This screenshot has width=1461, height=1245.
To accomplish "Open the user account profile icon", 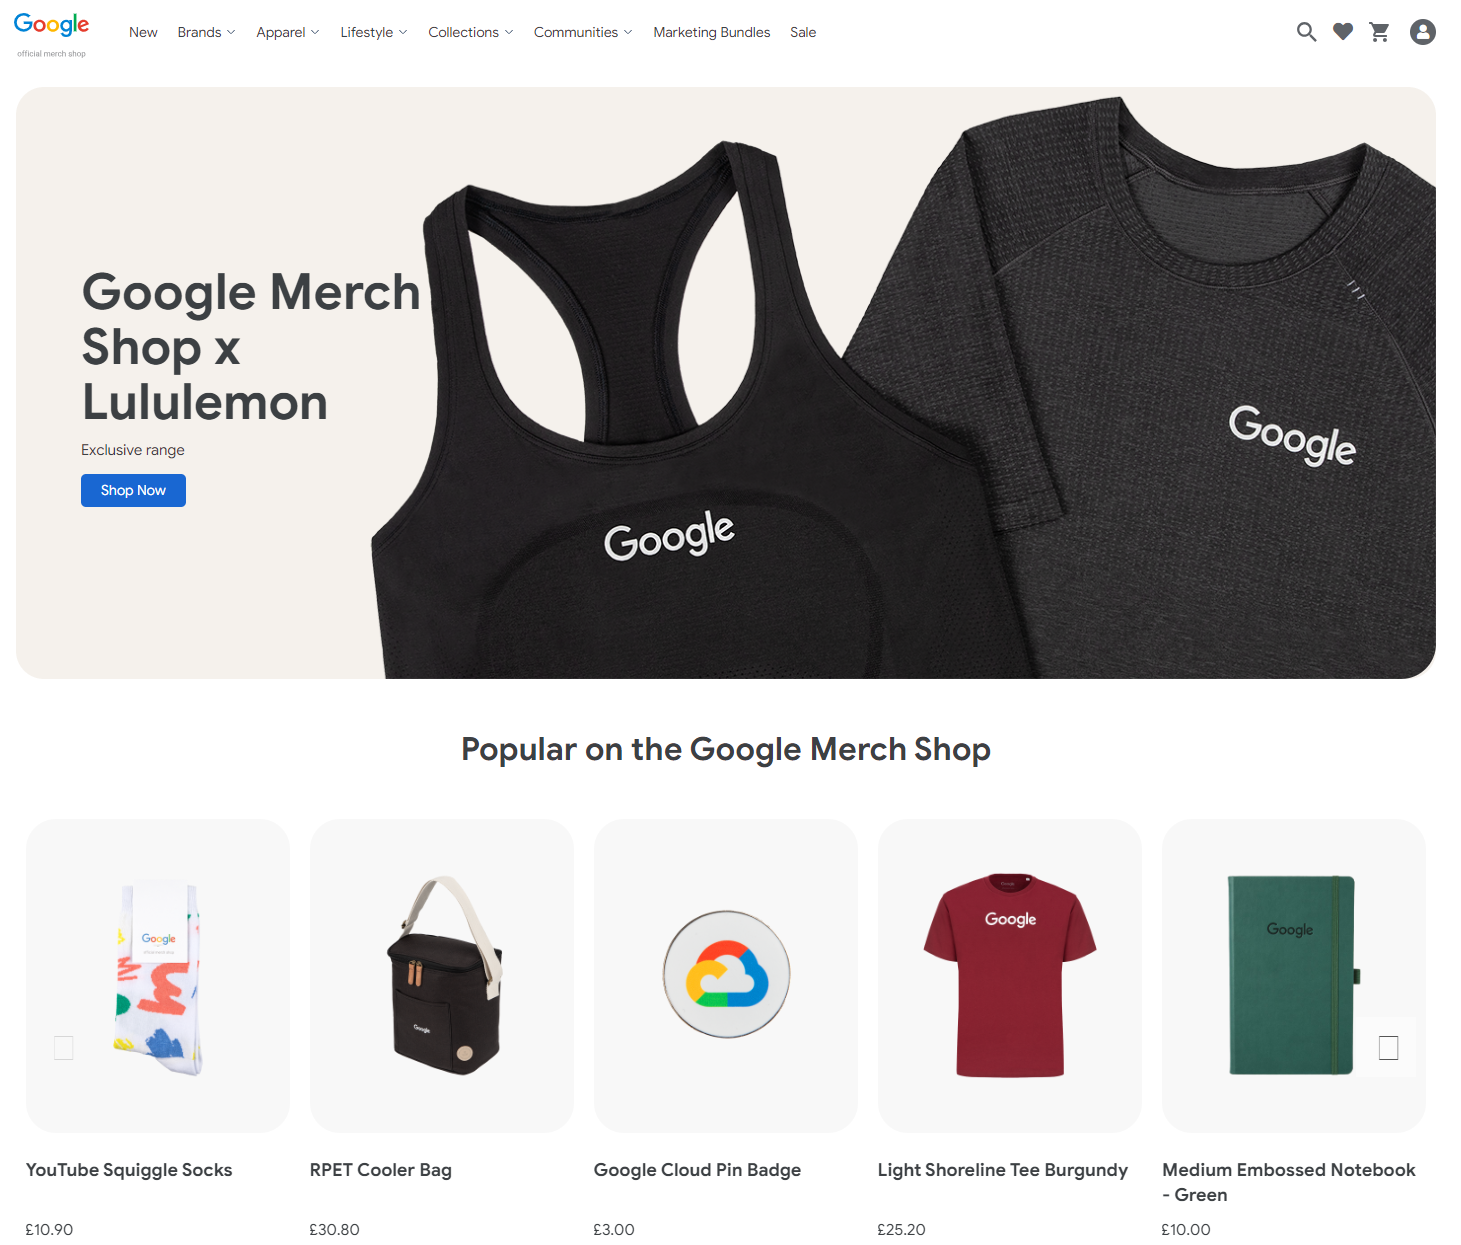I will [1423, 32].
